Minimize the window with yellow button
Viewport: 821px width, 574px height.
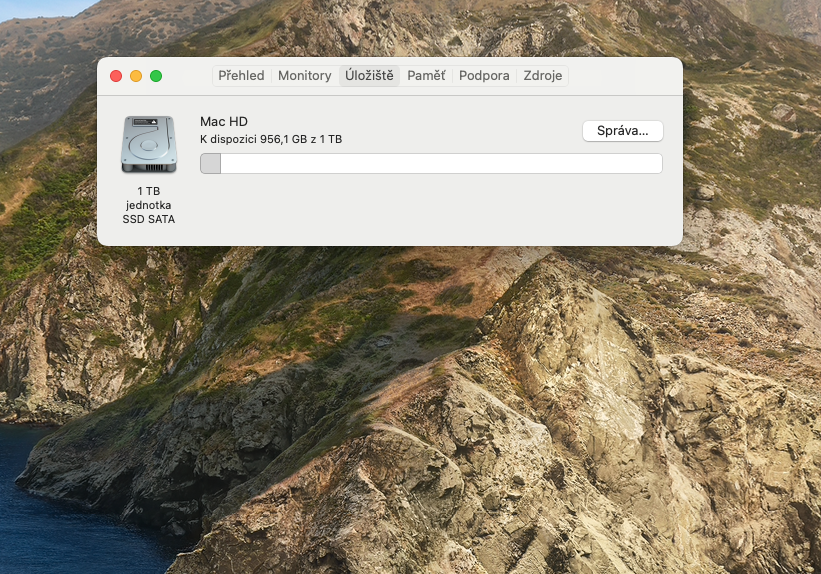136,76
